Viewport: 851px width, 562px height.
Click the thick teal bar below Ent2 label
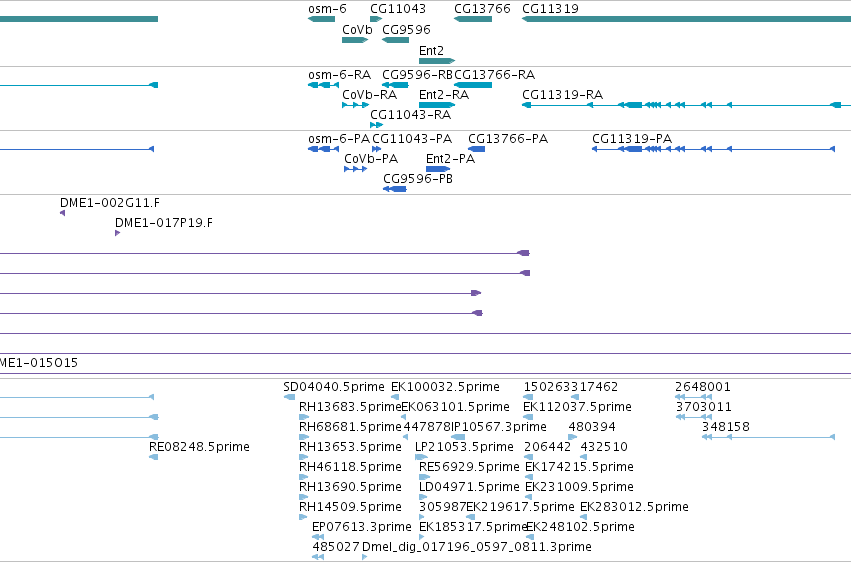(437, 61)
